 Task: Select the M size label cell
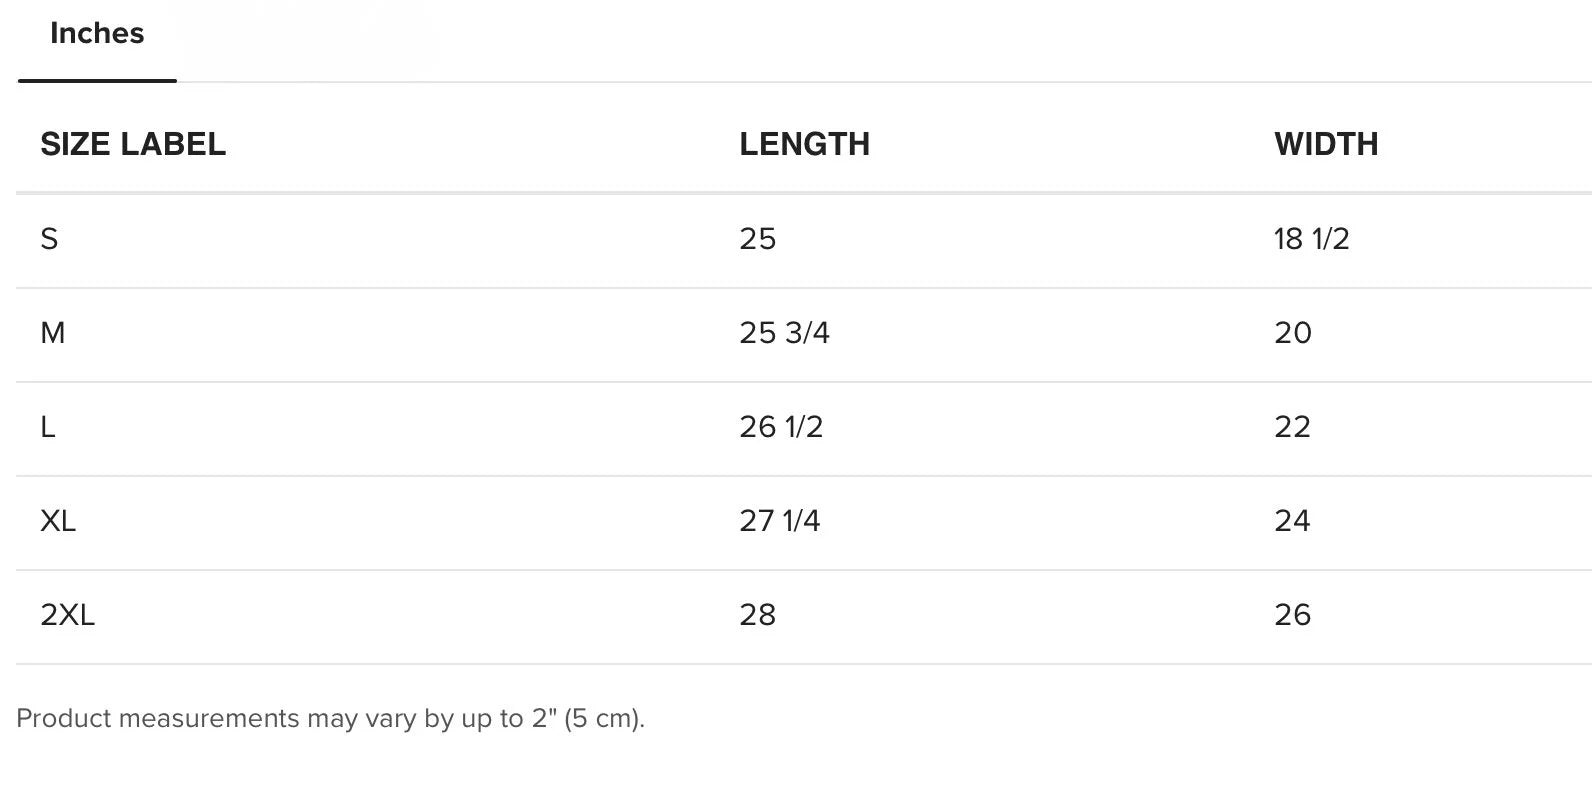[53, 333]
